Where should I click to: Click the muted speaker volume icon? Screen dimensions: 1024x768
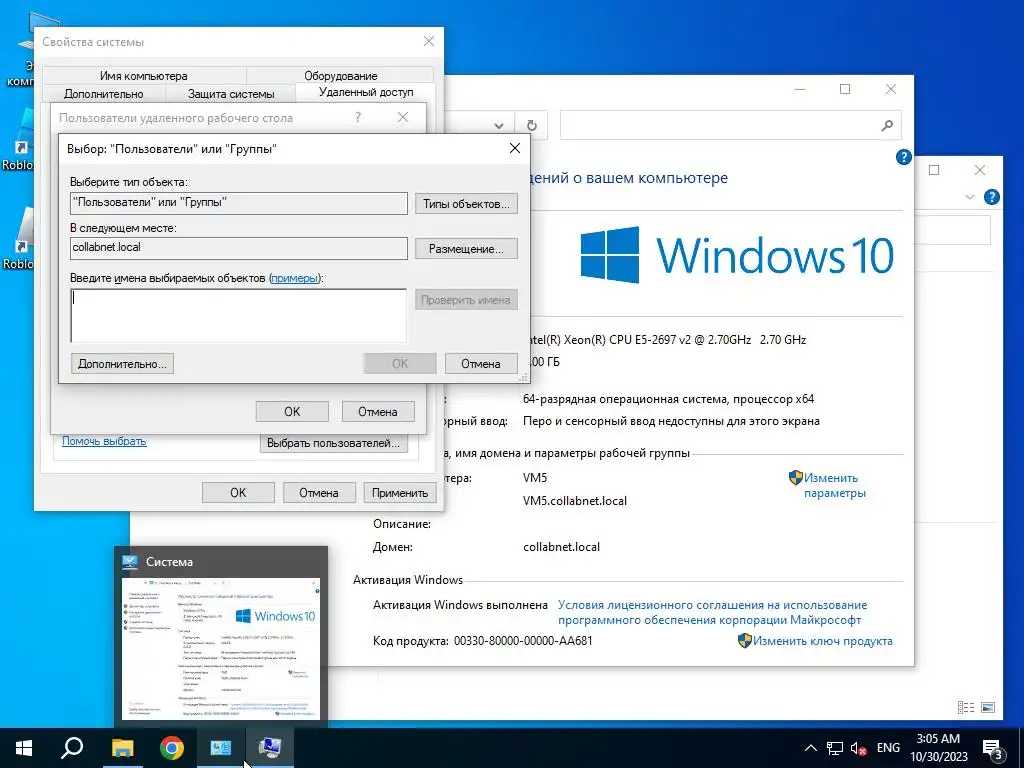[859, 748]
